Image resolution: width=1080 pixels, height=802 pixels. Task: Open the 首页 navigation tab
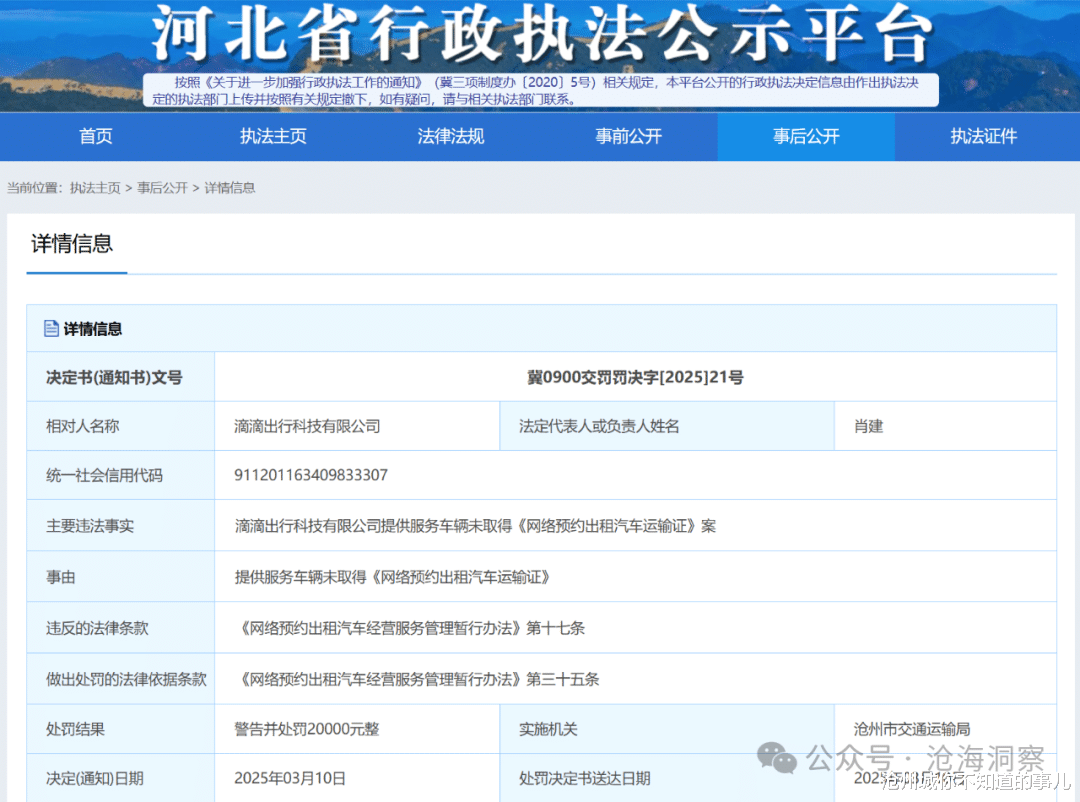tap(96, 136)
